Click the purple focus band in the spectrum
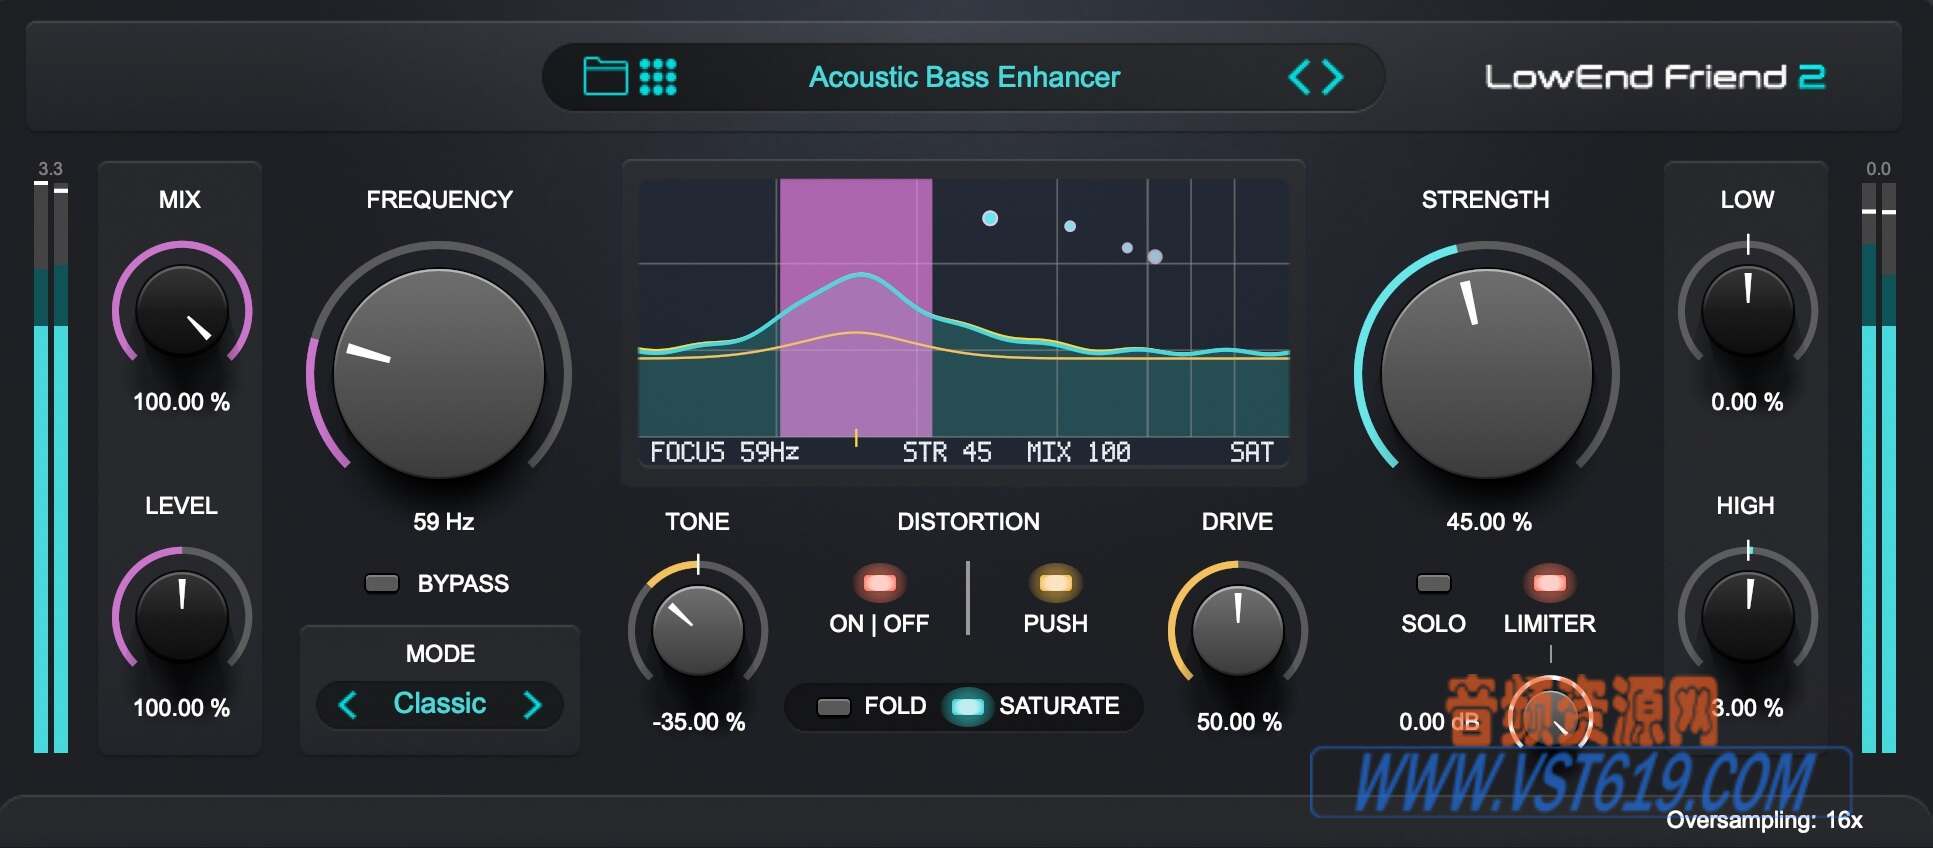Screen dimensions: 1933x848 pyautogui.click(x=856, y=308)
